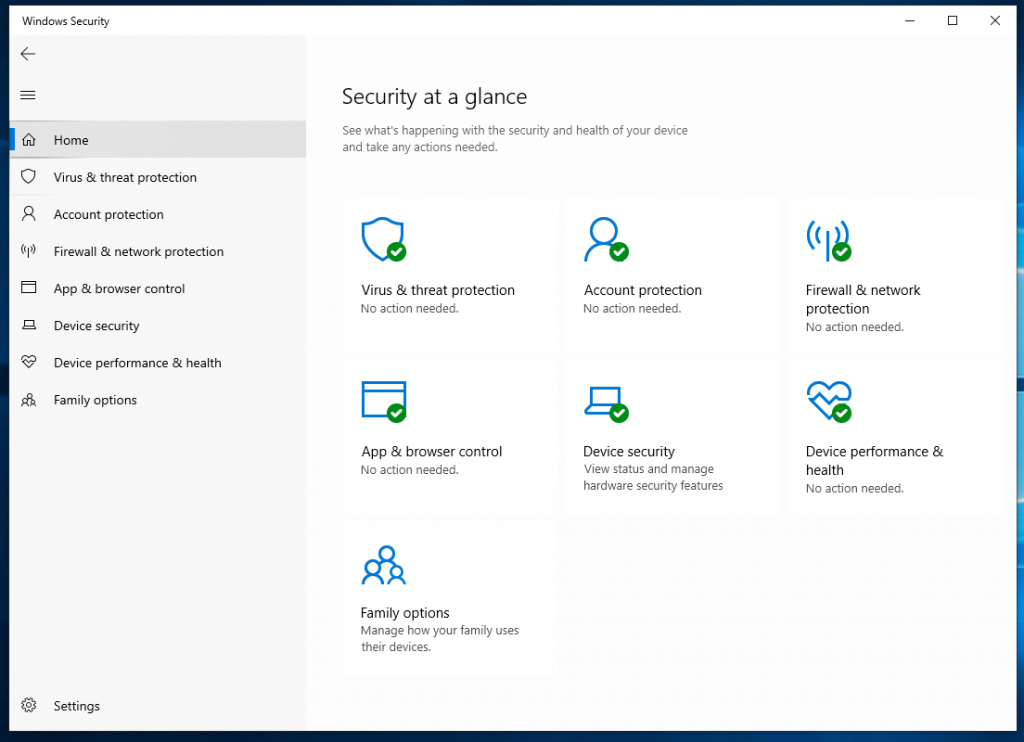Click the Device security tile title

(629, 451)
